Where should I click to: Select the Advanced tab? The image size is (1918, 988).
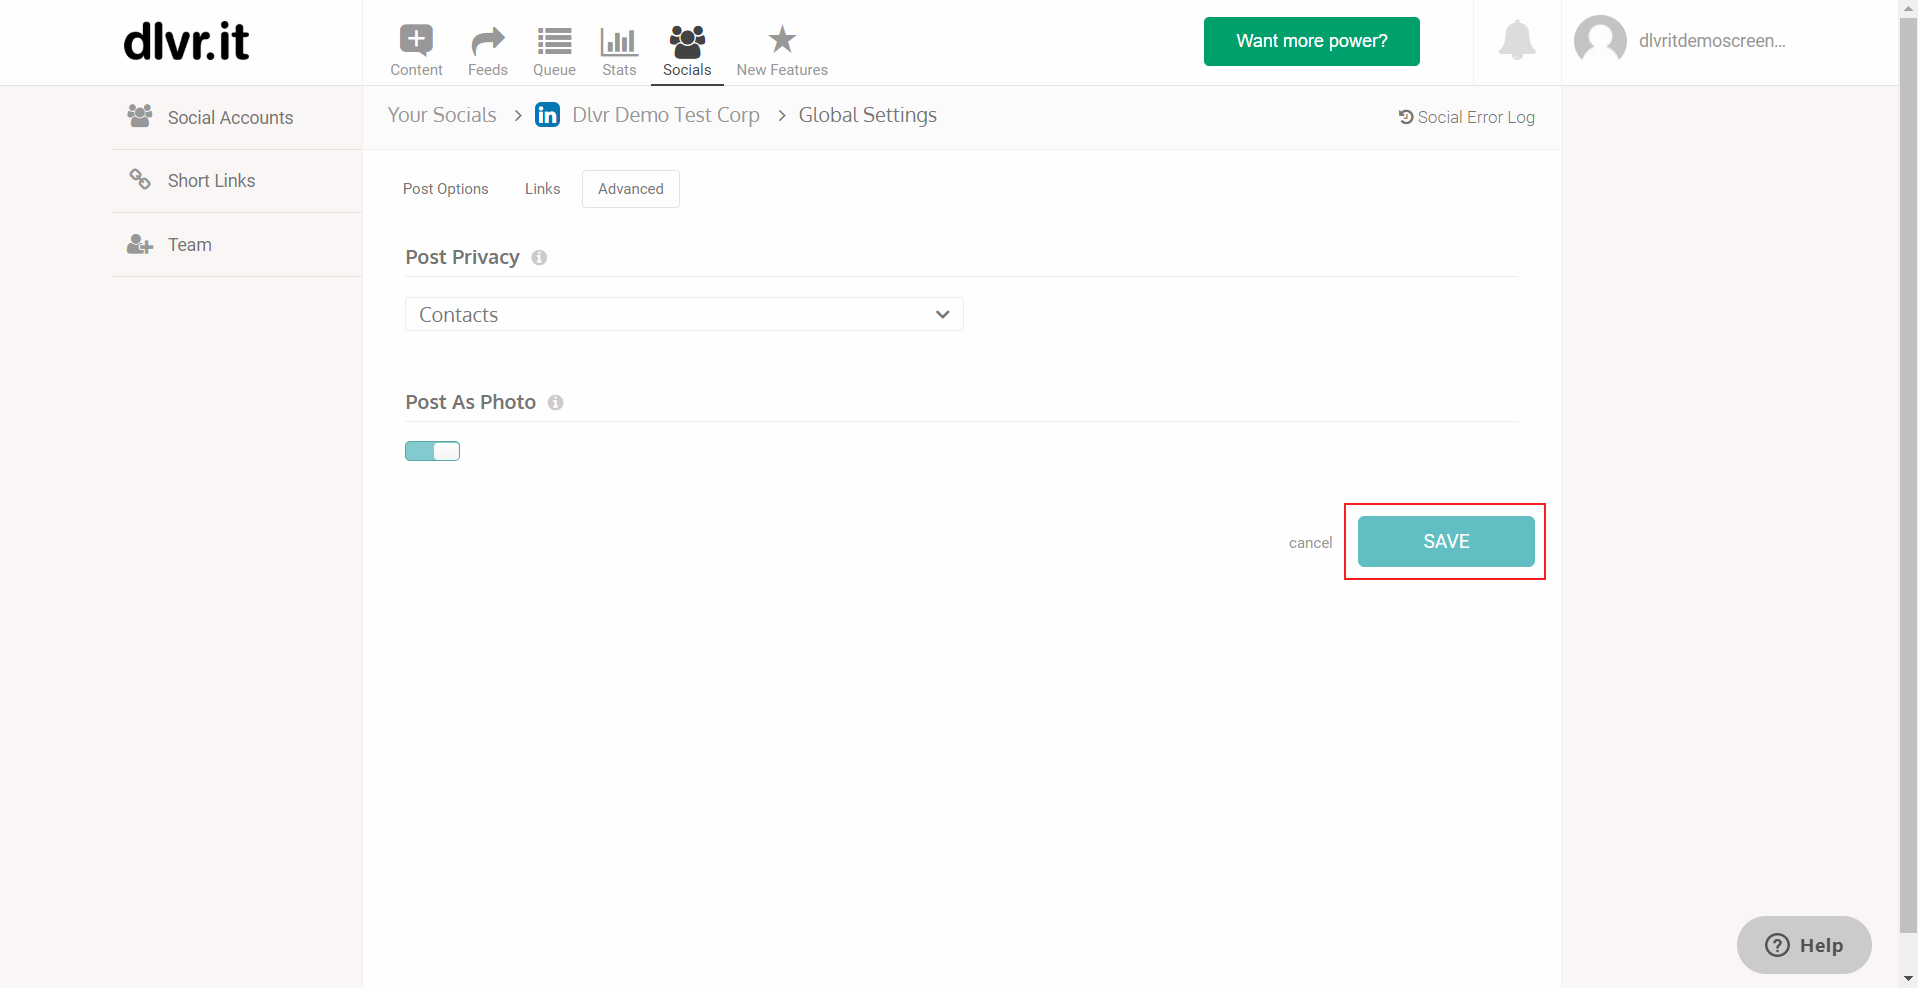point(631,189)
